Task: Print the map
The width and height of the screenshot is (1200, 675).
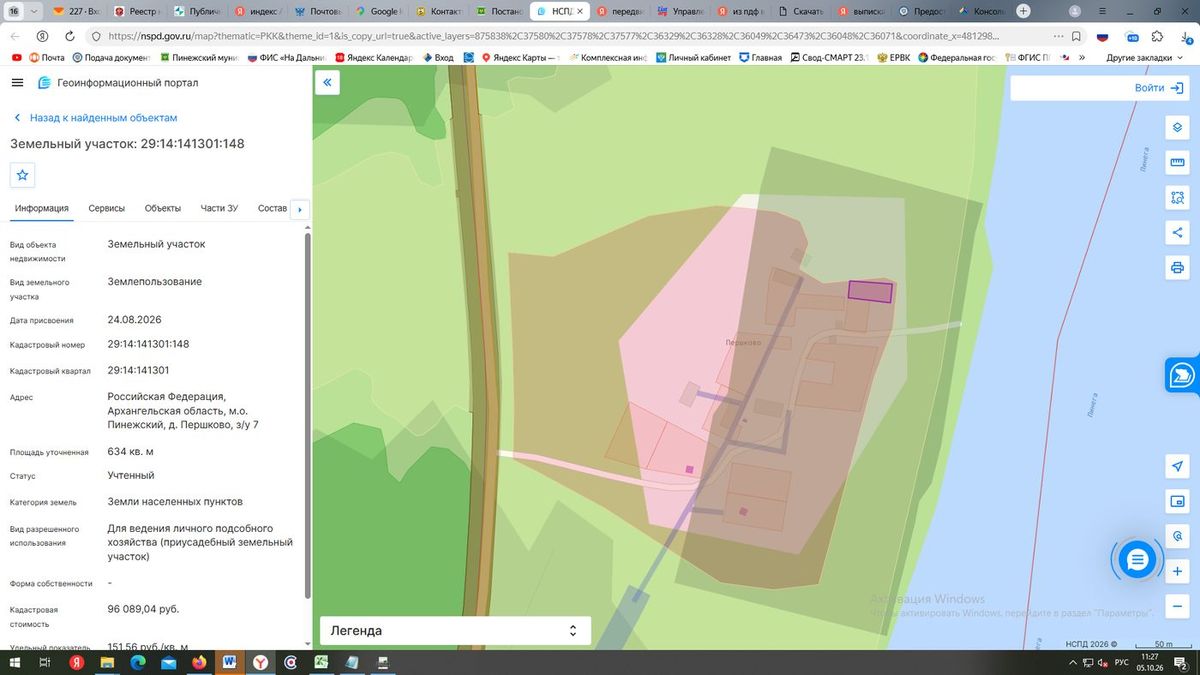Action: pyautogui.click(x=1177, y=268)
